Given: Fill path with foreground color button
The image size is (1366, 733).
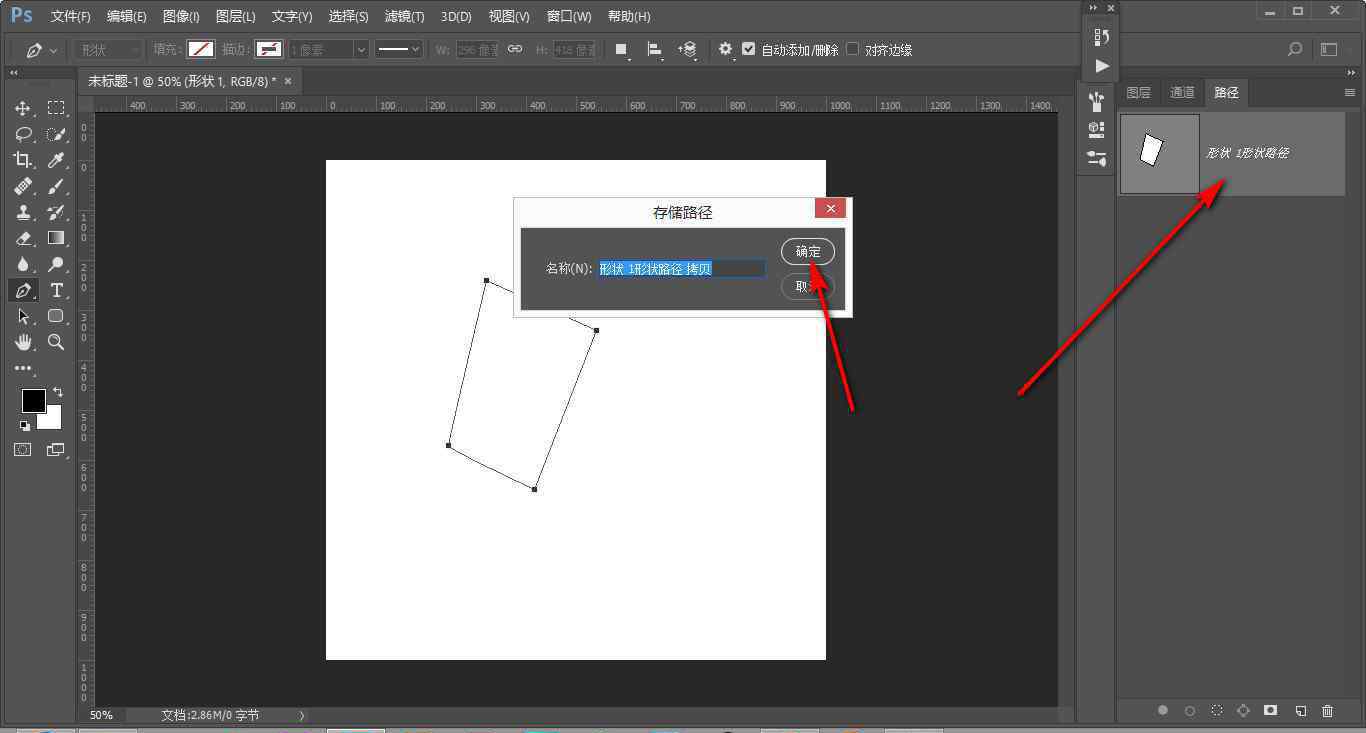Looking at the screenshot, I should 1162,710.
